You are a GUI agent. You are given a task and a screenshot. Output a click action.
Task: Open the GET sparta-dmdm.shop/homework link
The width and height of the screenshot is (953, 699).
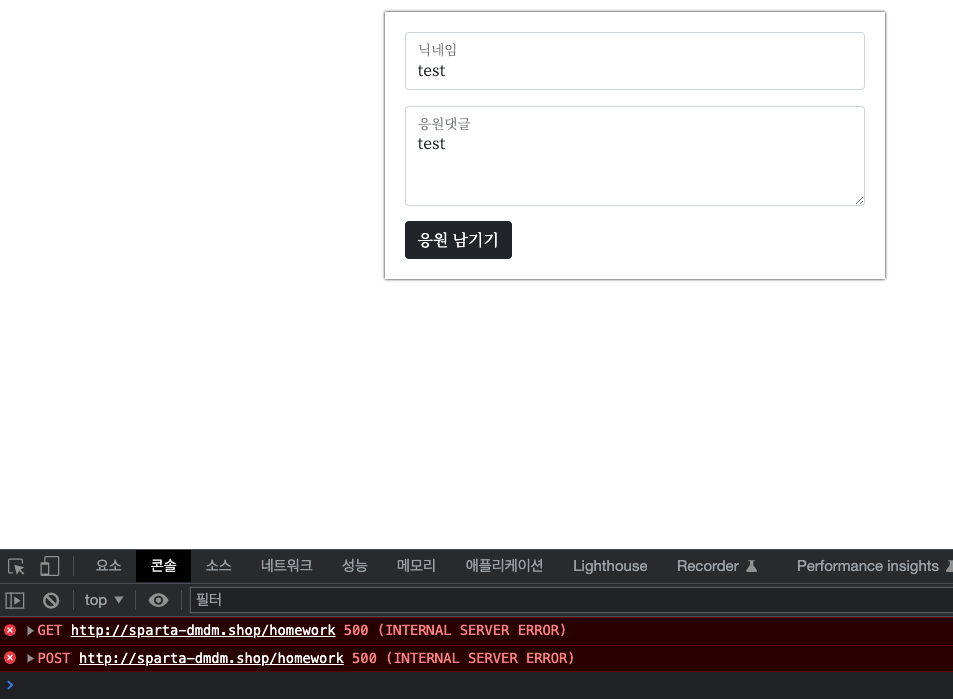pos(203,630)
